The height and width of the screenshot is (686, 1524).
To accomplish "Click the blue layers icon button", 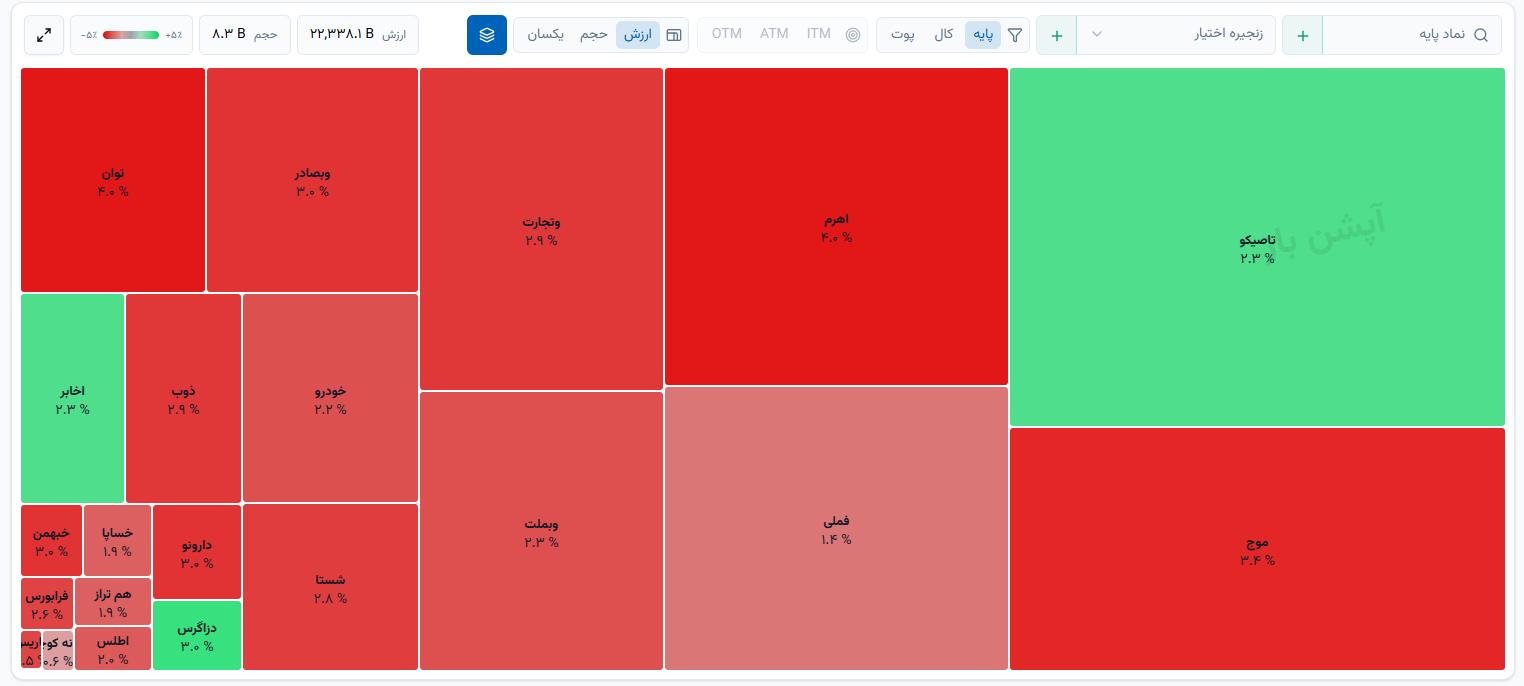I will coord(487,35).
